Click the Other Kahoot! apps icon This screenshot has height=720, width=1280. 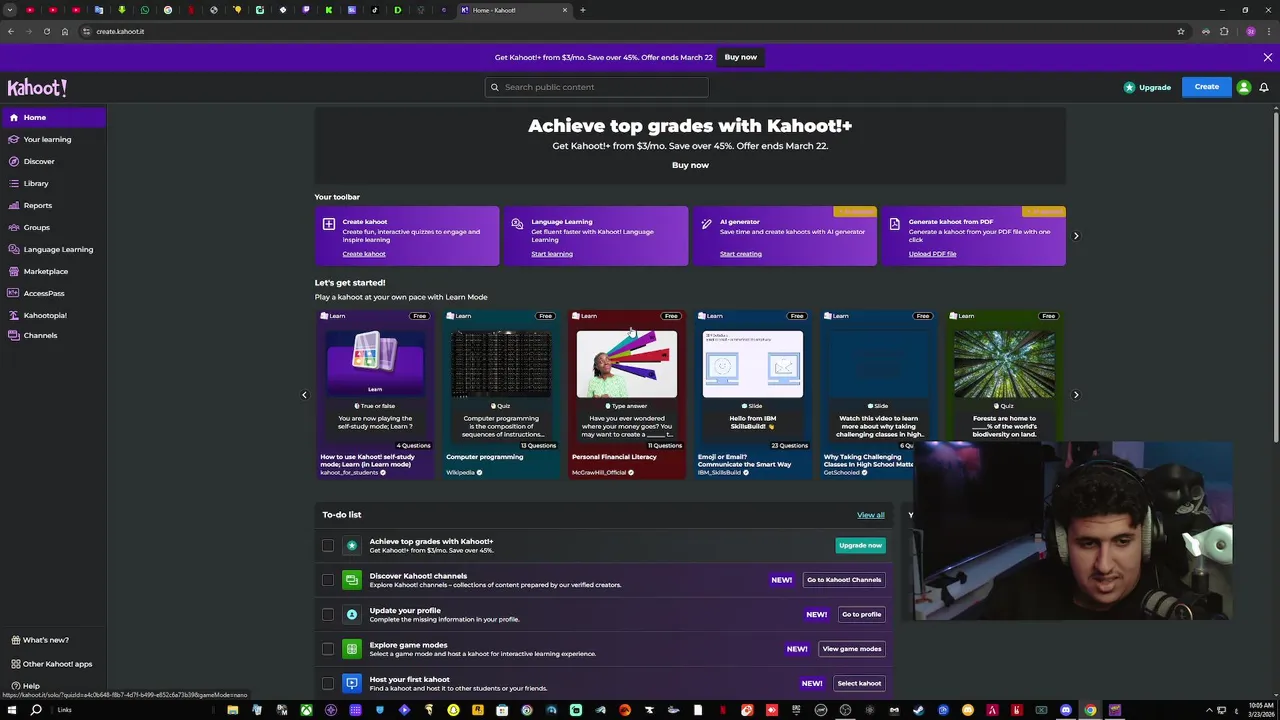(15, 664)
